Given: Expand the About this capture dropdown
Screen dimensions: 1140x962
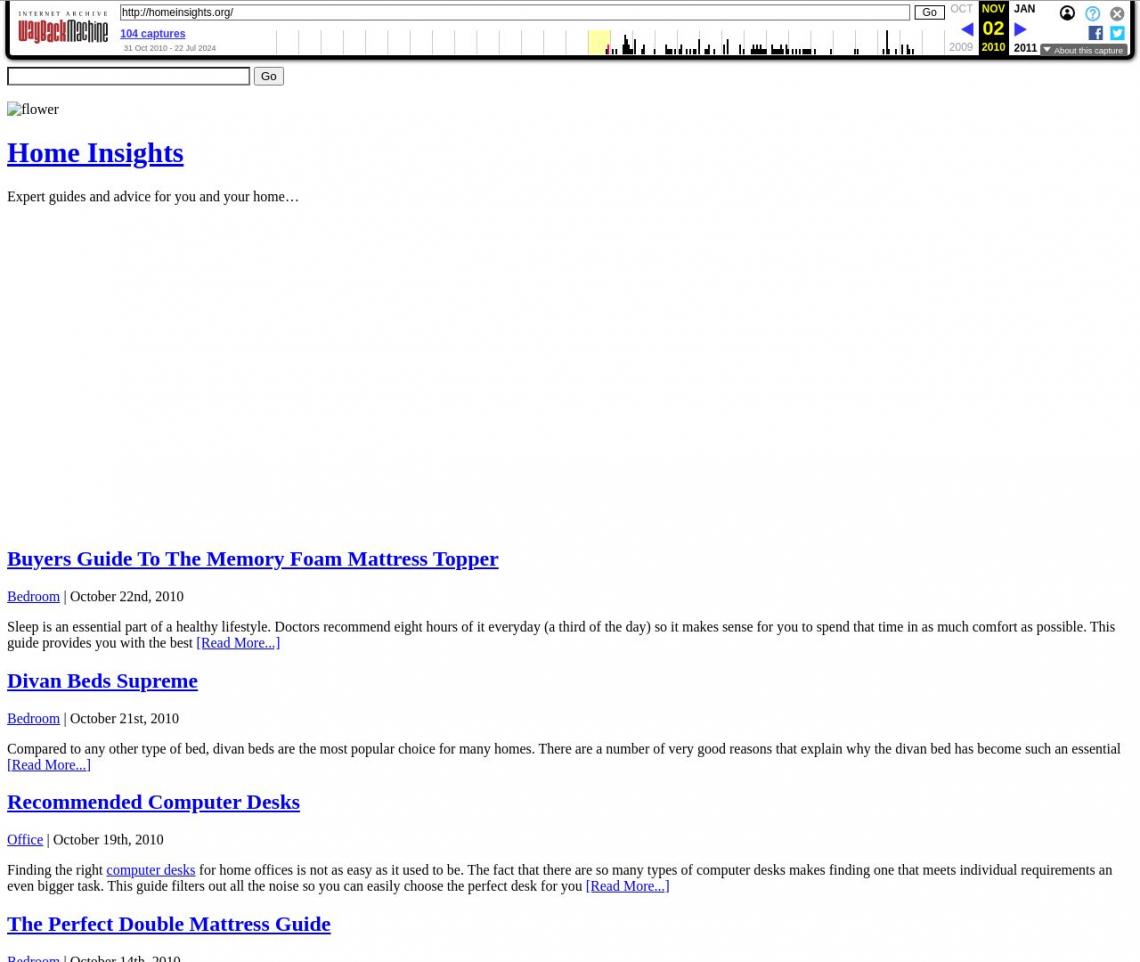Looking at the screenshot, I should pyautogui.click(x=1083, y=50).
